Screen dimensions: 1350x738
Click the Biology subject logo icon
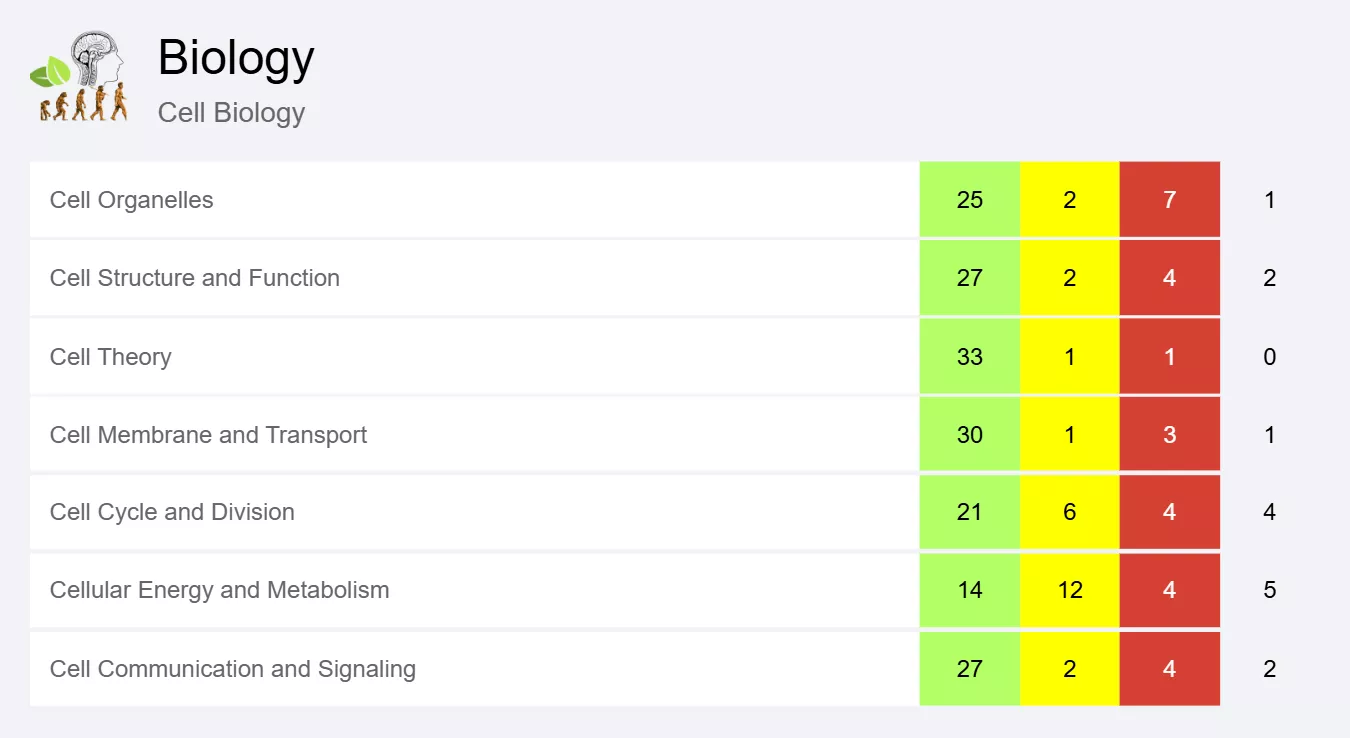(x=80, y=77)
